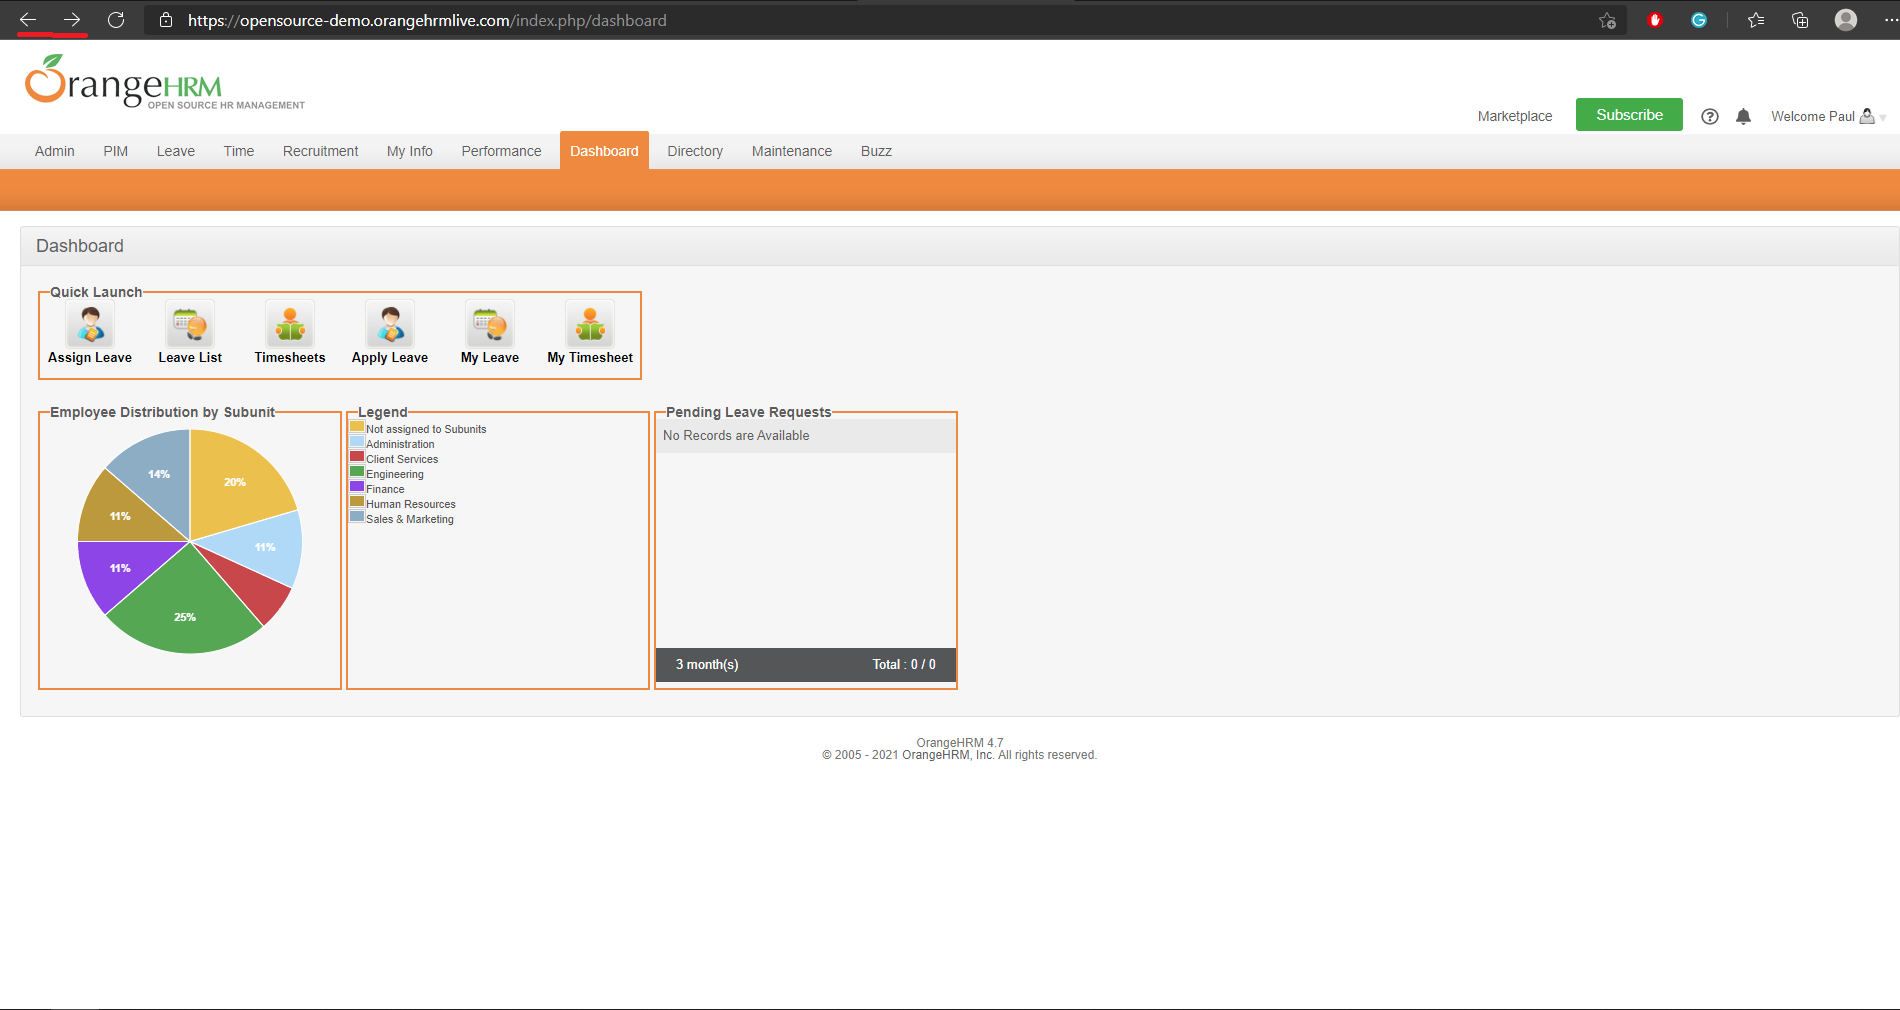The height and width of the screenshot is (1010, 1900).
Task: Open browser settings and more menu
Action: click(1890, 20)
